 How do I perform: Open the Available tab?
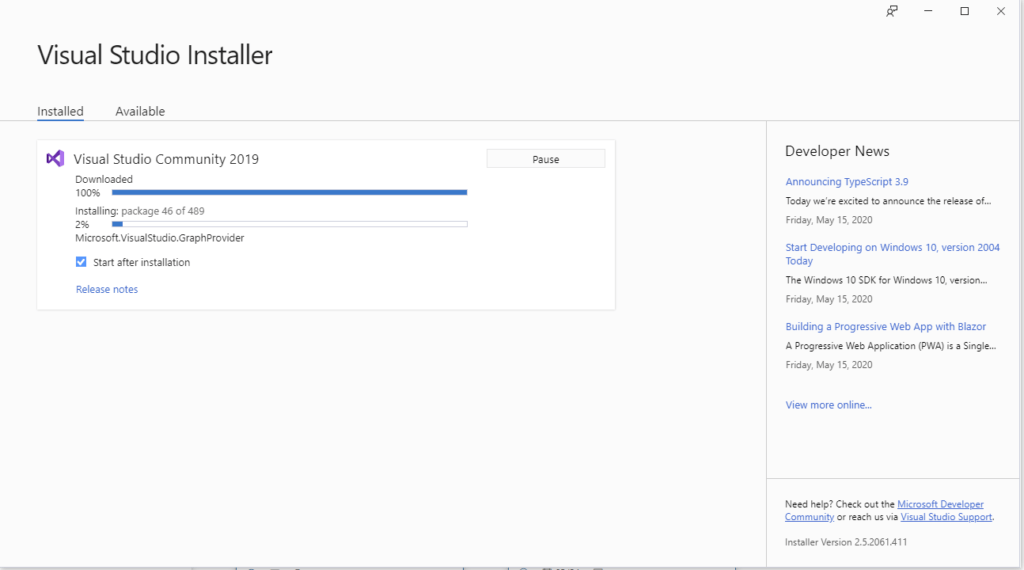(x=140, y=111)
